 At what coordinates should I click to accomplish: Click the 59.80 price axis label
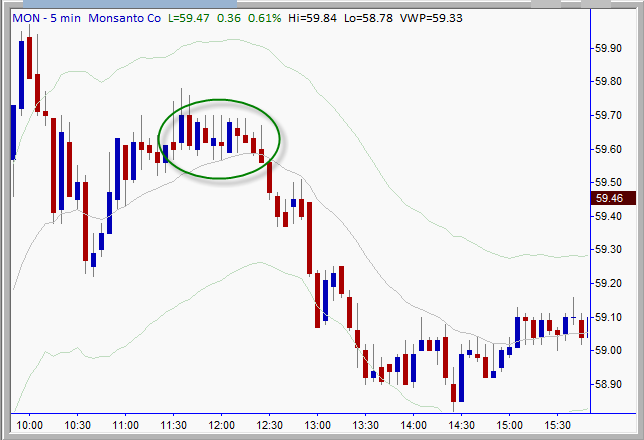point(608,81)
